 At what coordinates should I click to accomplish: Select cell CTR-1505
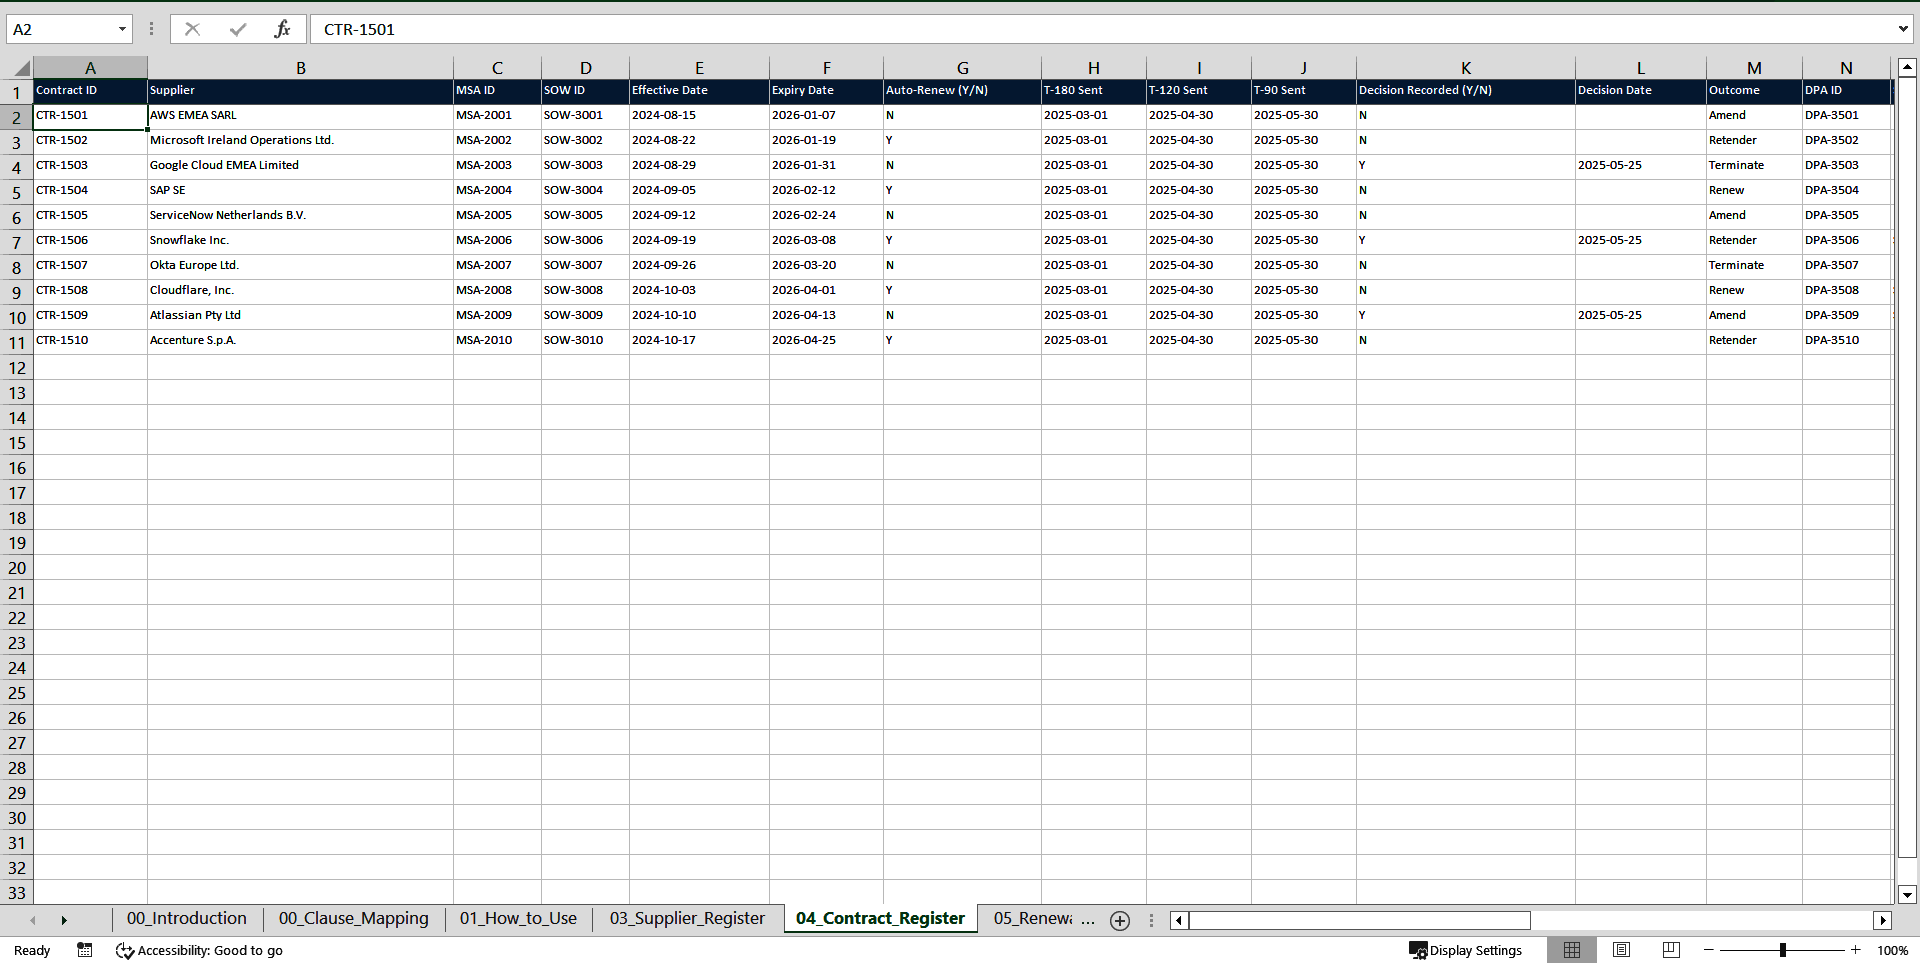click(90, 216)
